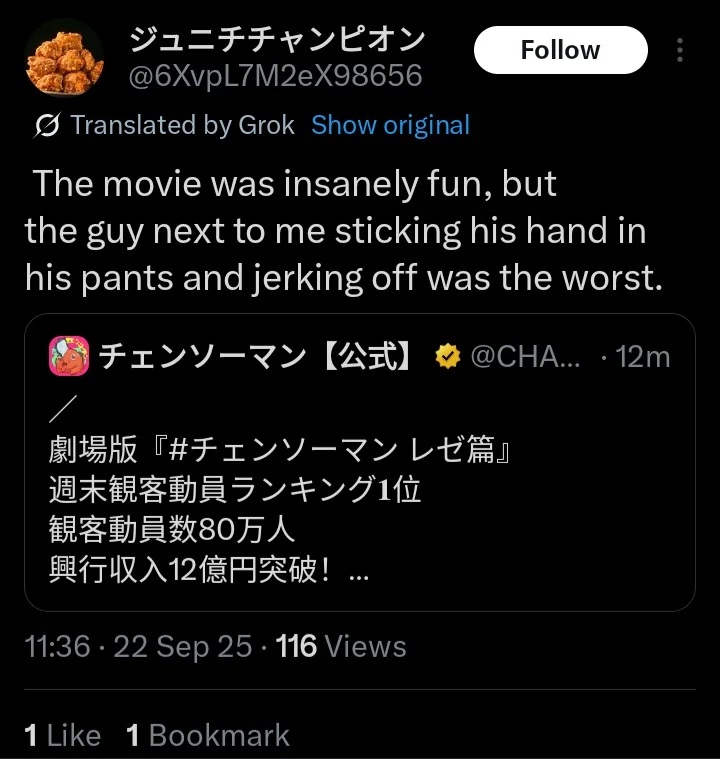This screenshot has width=720, height=759.
Task: Open the three-dot more options menu
Action: (x=680, y=50)
